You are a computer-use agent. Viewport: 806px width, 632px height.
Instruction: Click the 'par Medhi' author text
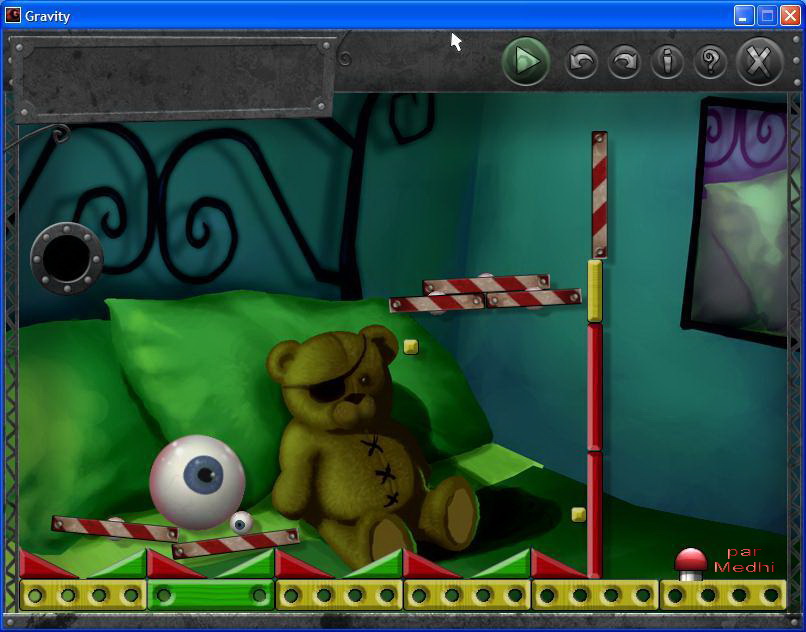pyautogui.click(x=744, y=560)
